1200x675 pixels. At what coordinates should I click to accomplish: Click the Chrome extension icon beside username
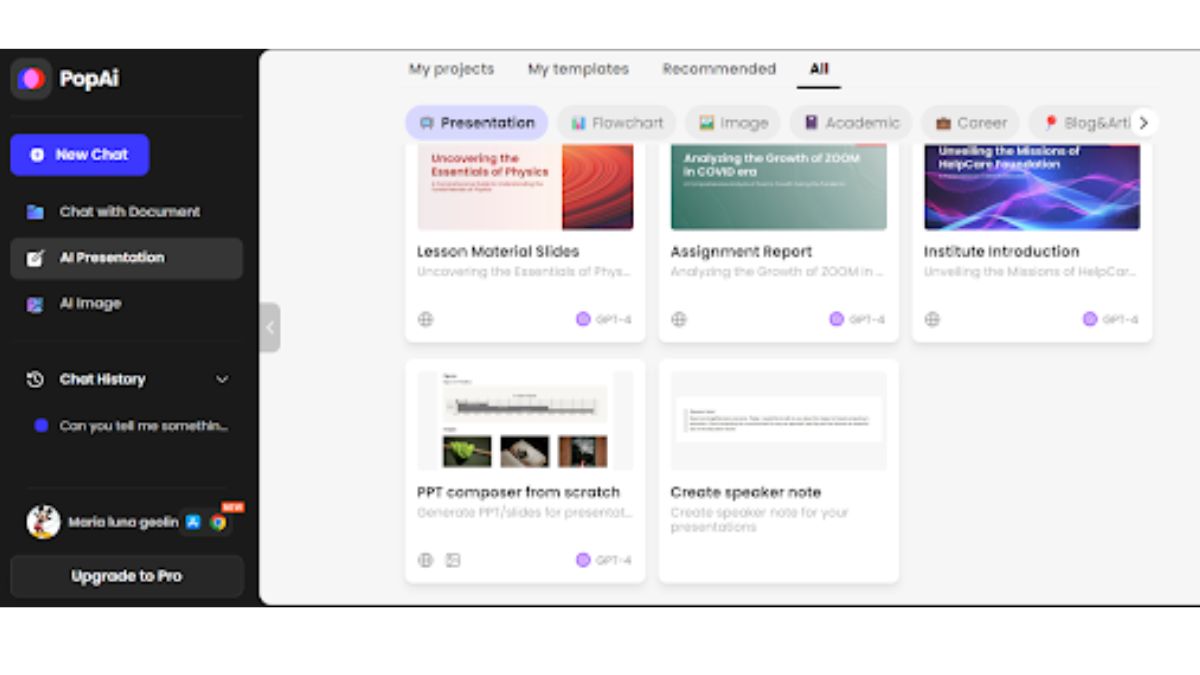[217, 522]
